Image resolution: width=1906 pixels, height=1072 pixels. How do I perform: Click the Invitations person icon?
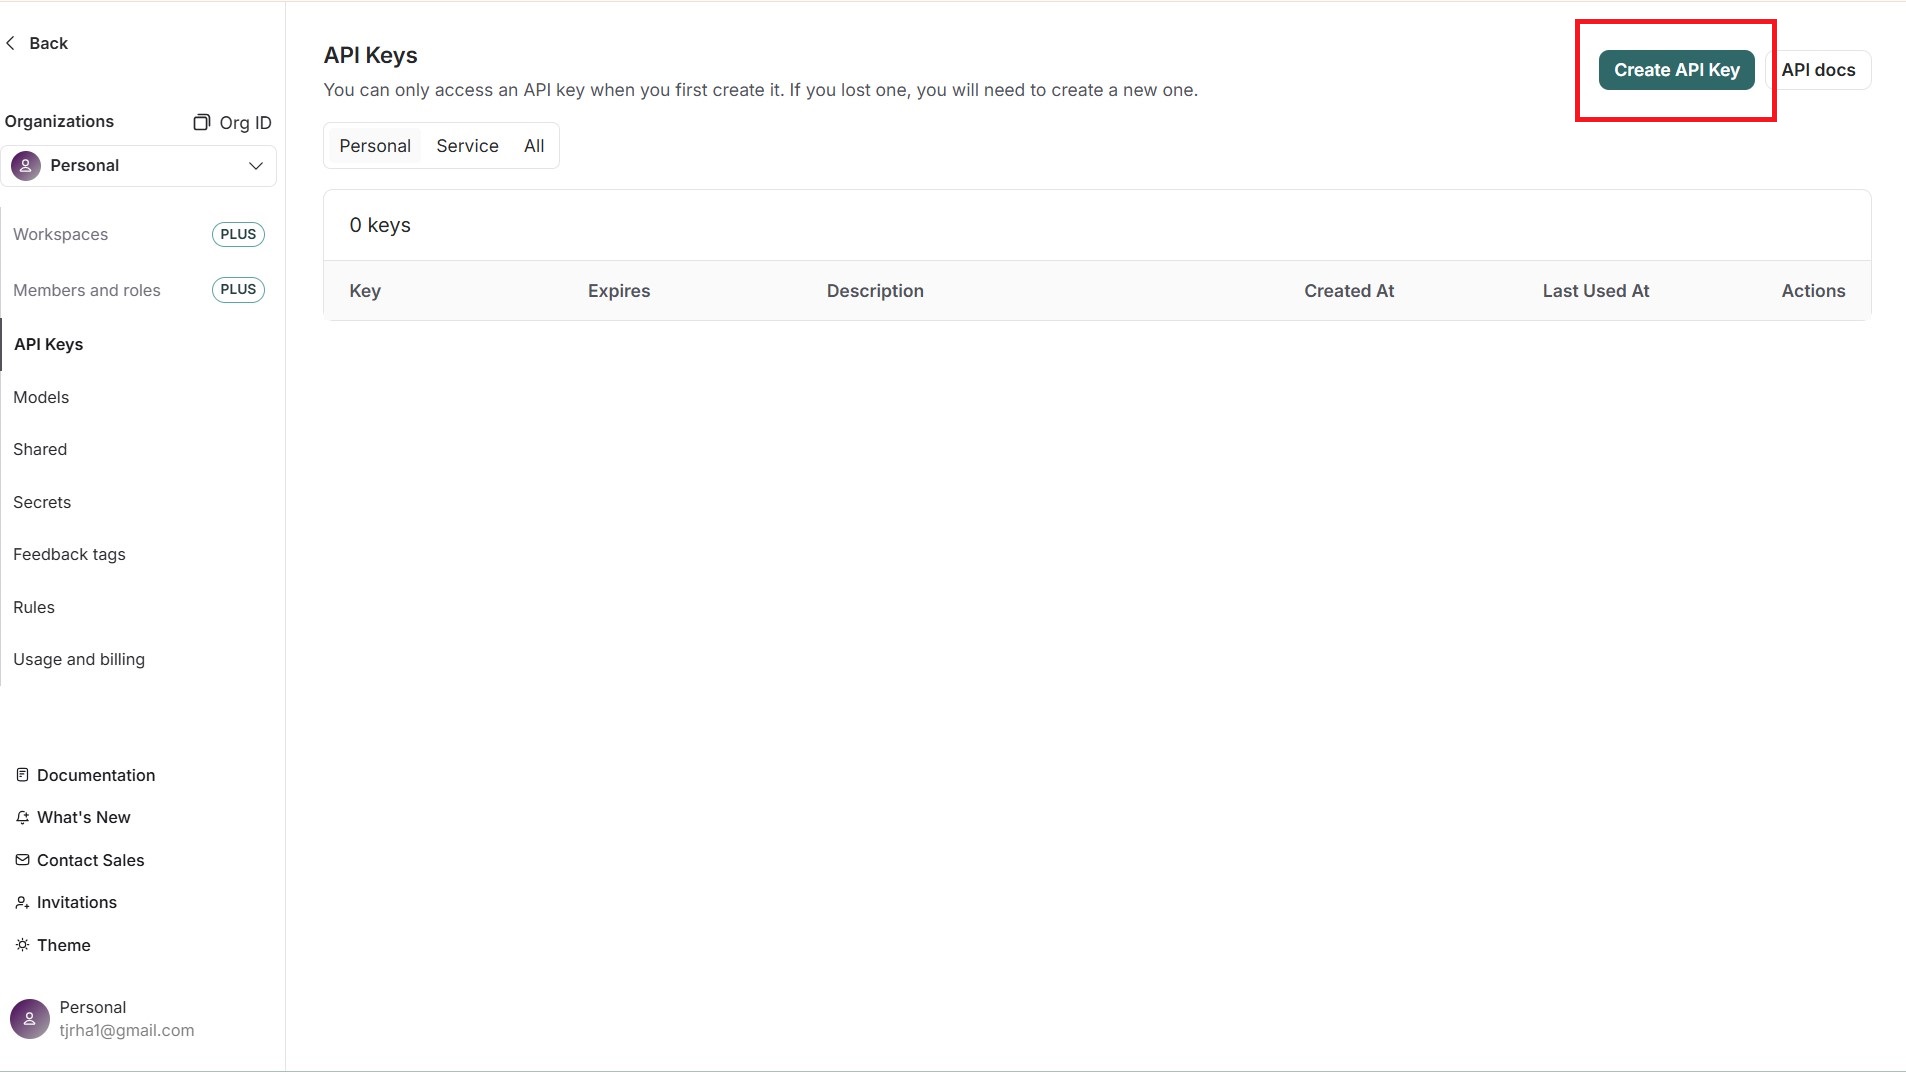22,903
